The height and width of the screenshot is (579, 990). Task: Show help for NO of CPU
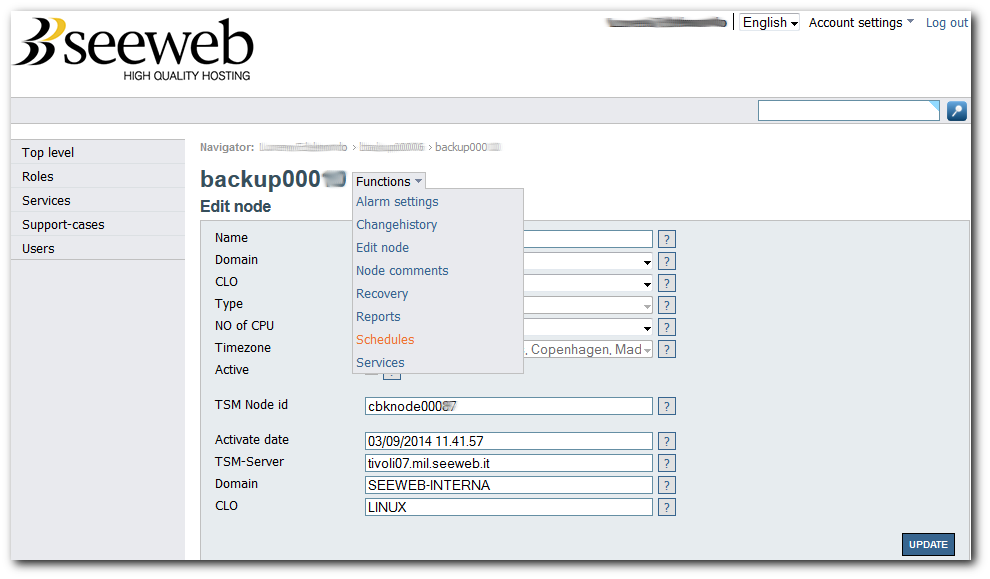[667, 328]
